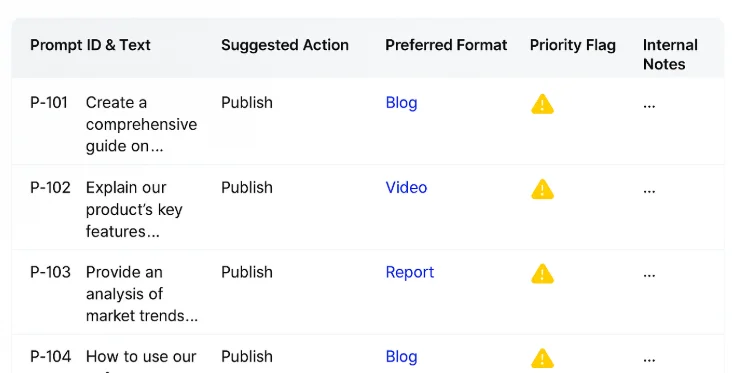Select the P-101 prompt ID cell

49,103
